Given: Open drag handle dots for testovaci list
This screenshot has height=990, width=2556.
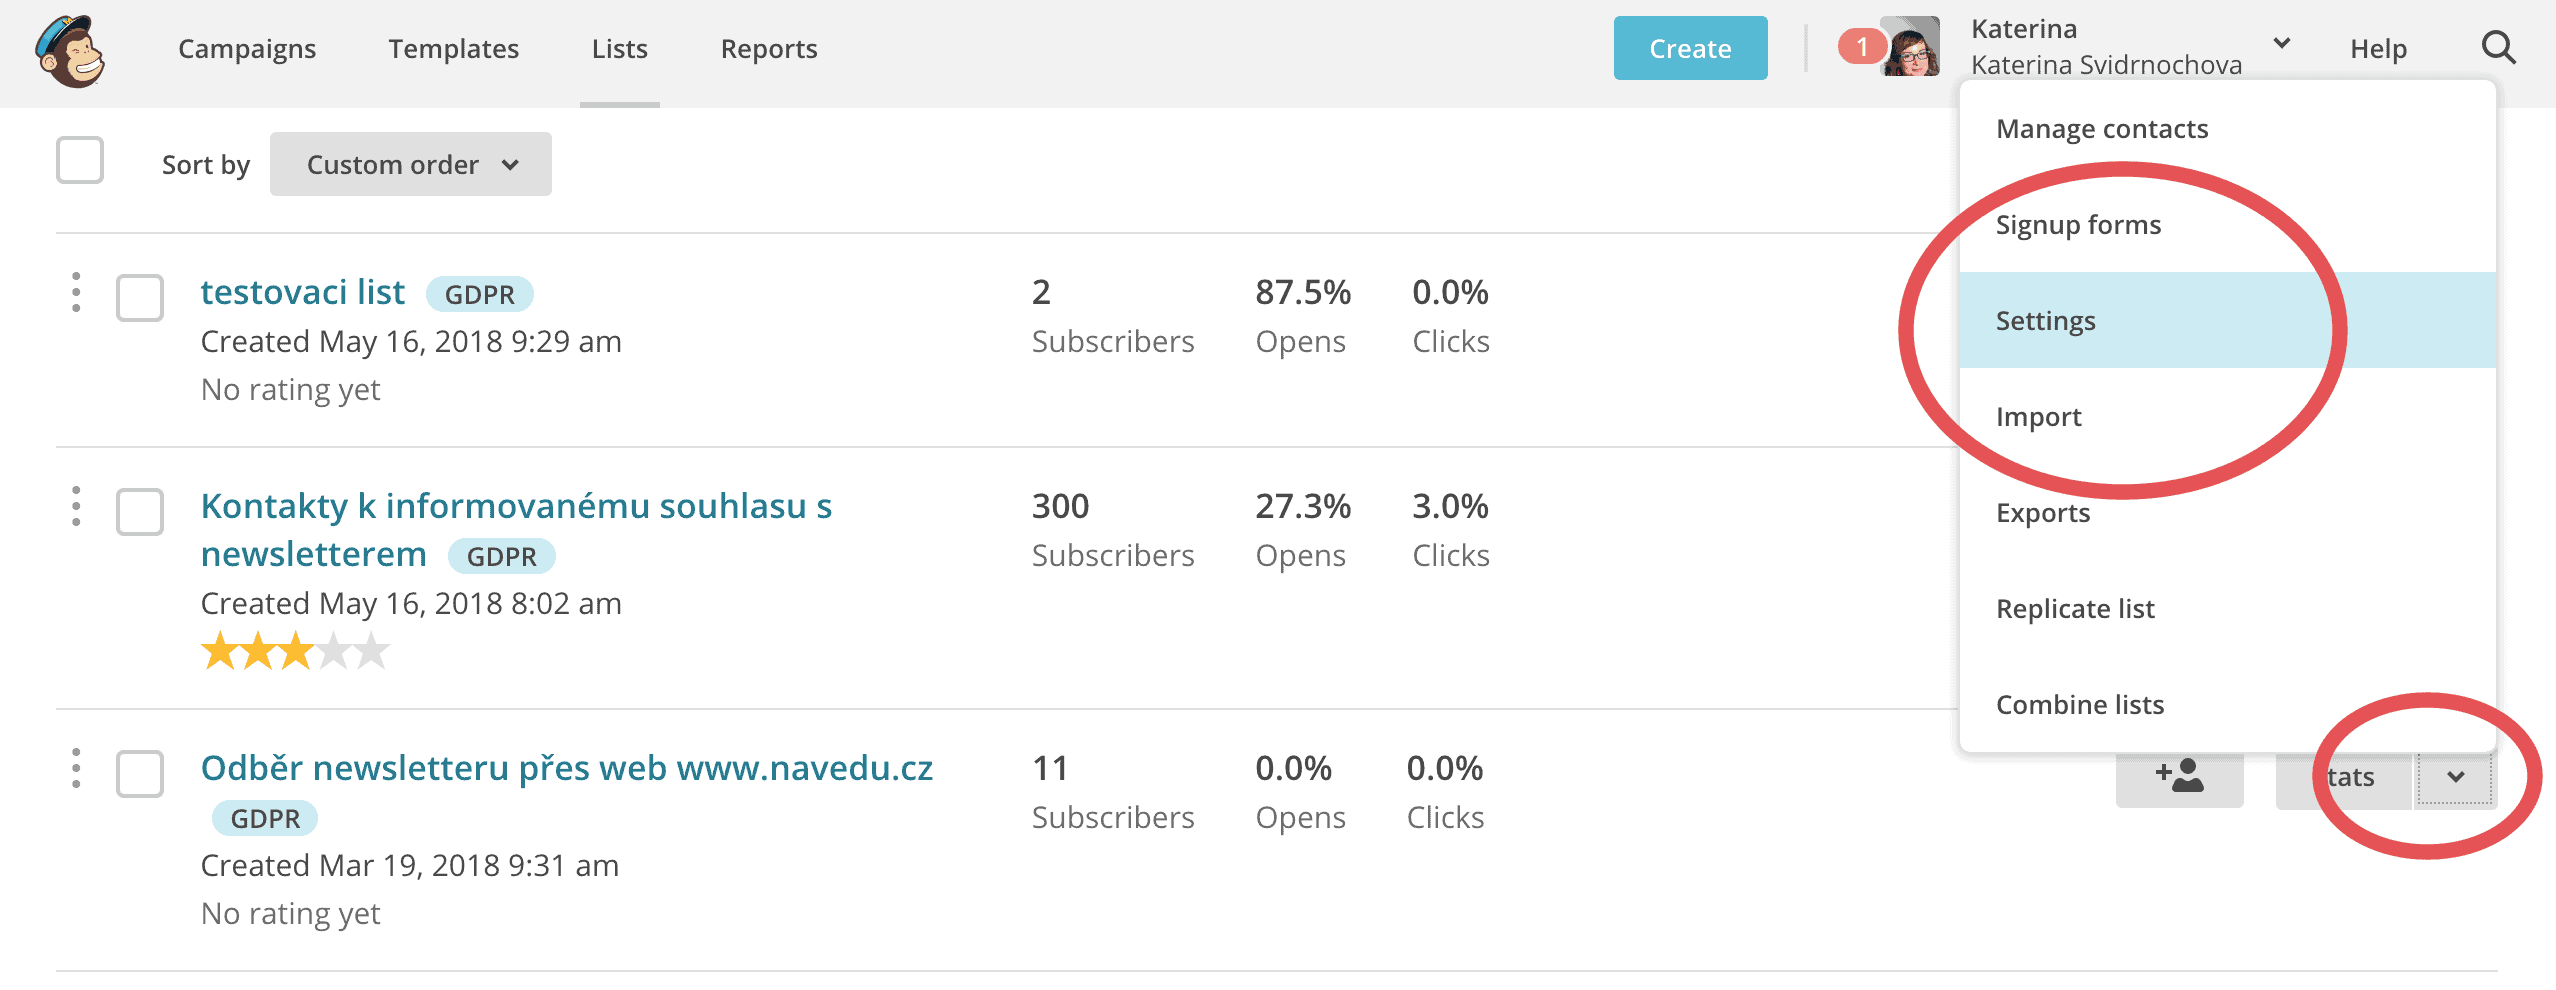Looking at the screenshot, I should coord(76,292).
